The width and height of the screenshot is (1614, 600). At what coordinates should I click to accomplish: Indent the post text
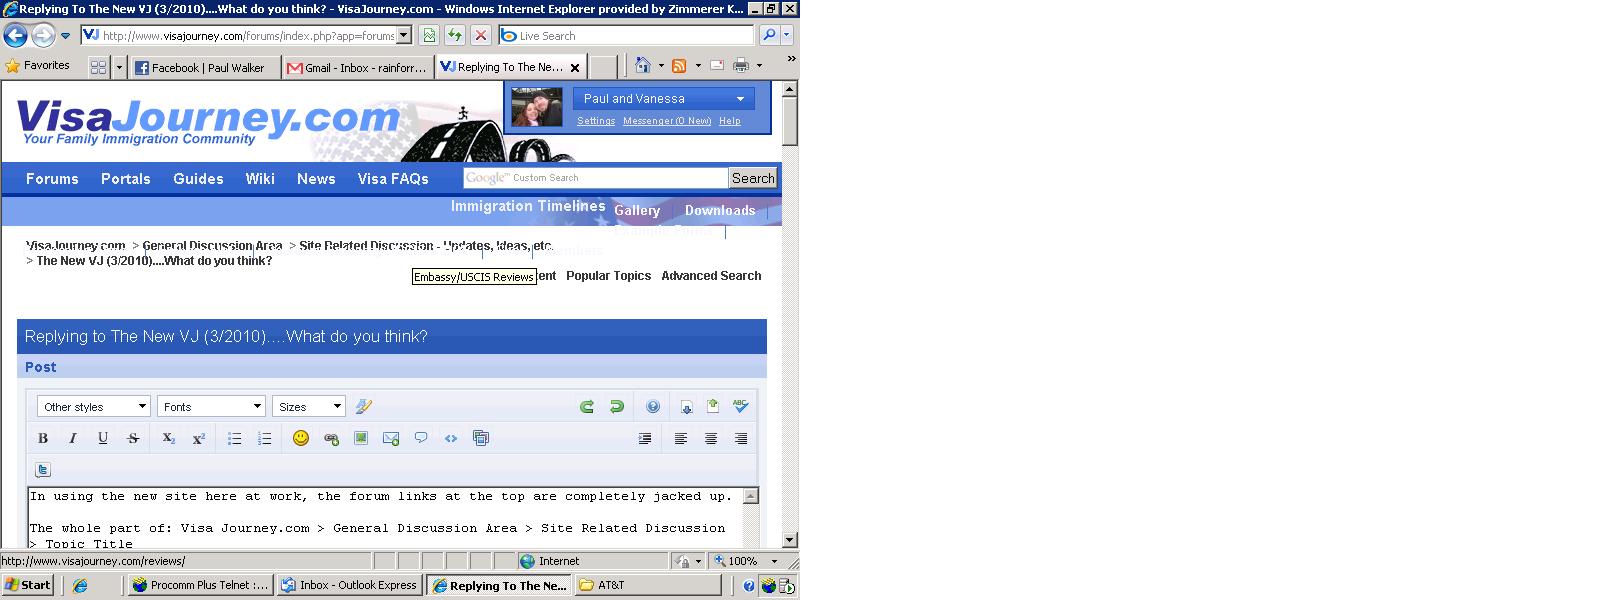[645, 438]
